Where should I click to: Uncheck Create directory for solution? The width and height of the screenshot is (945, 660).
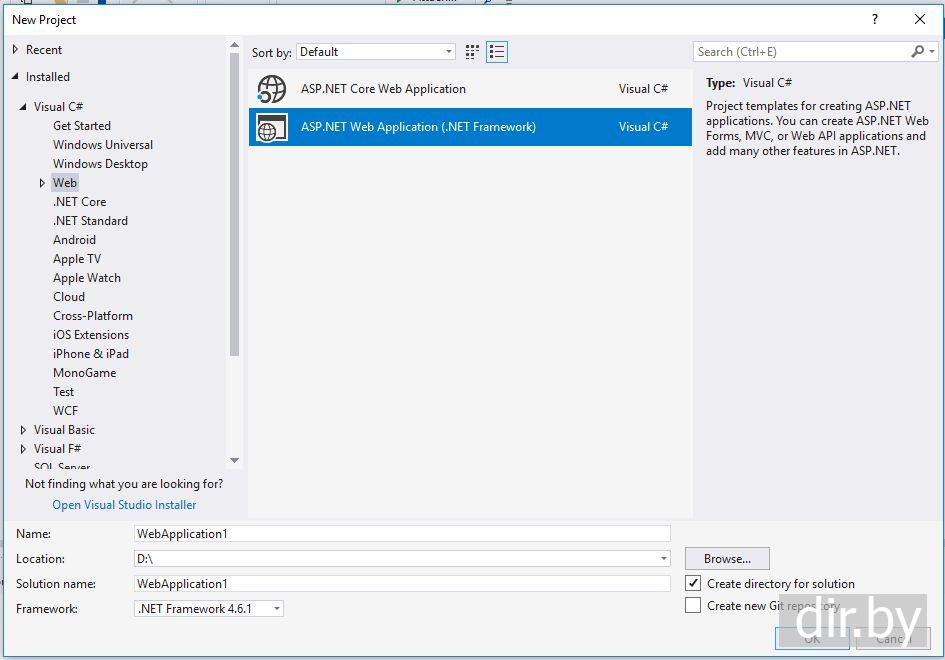tap(693, 583)
